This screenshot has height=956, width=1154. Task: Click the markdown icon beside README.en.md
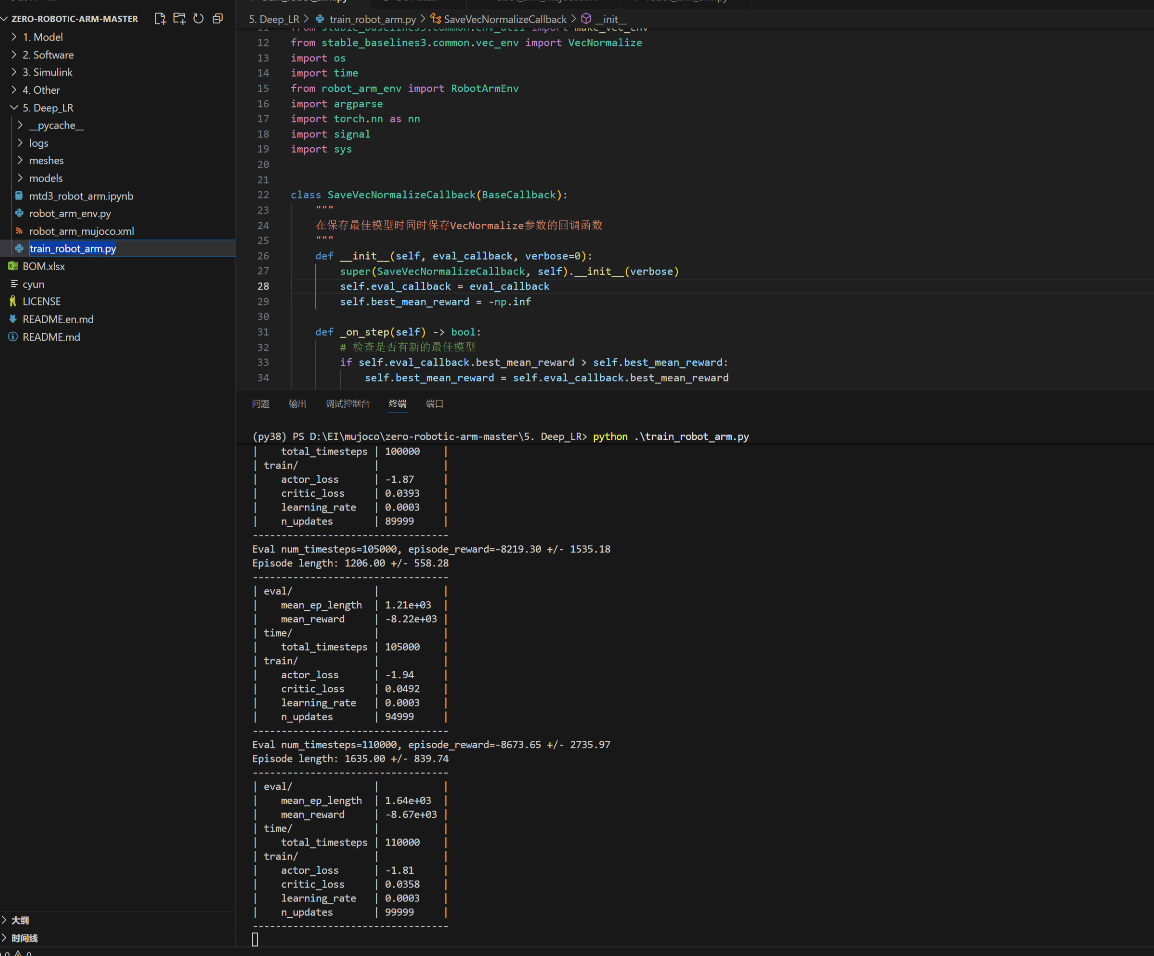click(x=13, y=319)
